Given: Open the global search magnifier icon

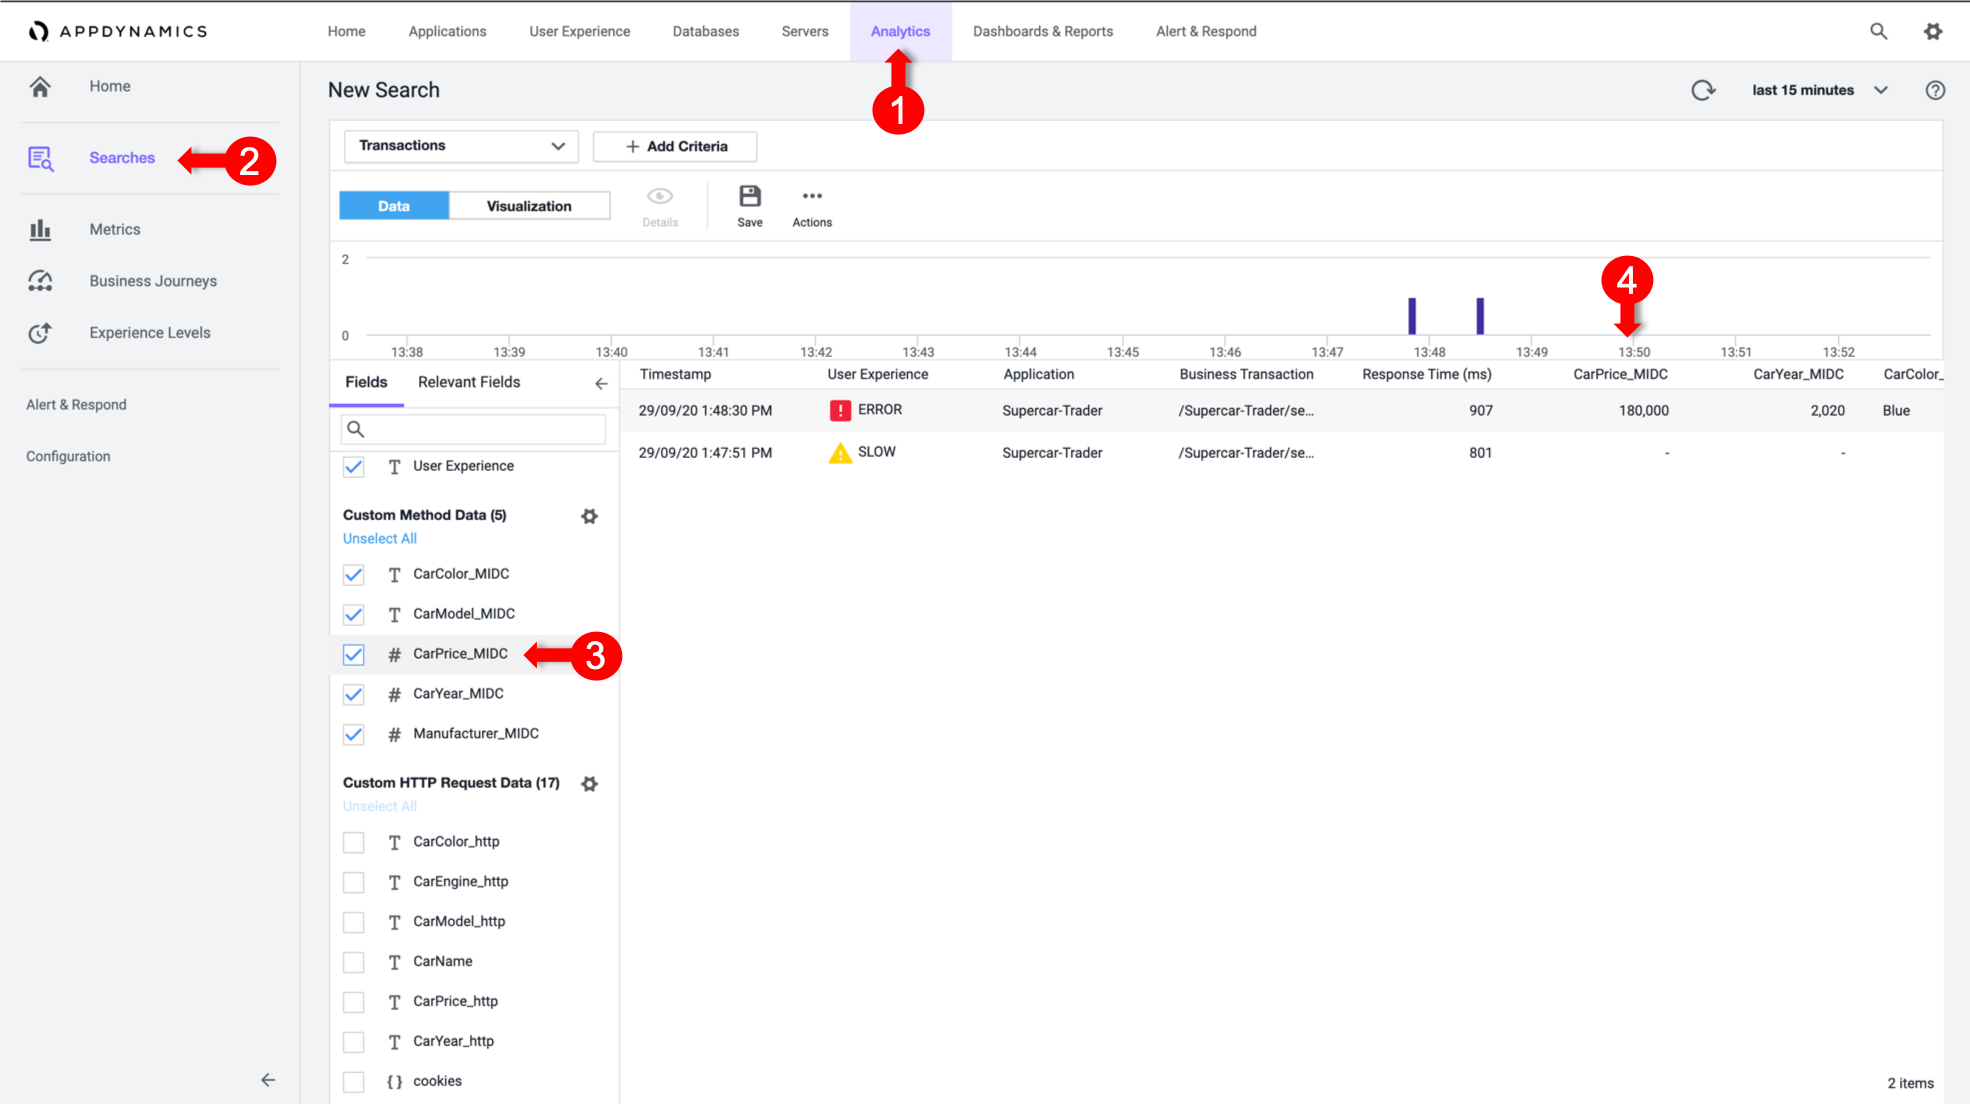Looking at the screenshot, I should coord(1879,31).
